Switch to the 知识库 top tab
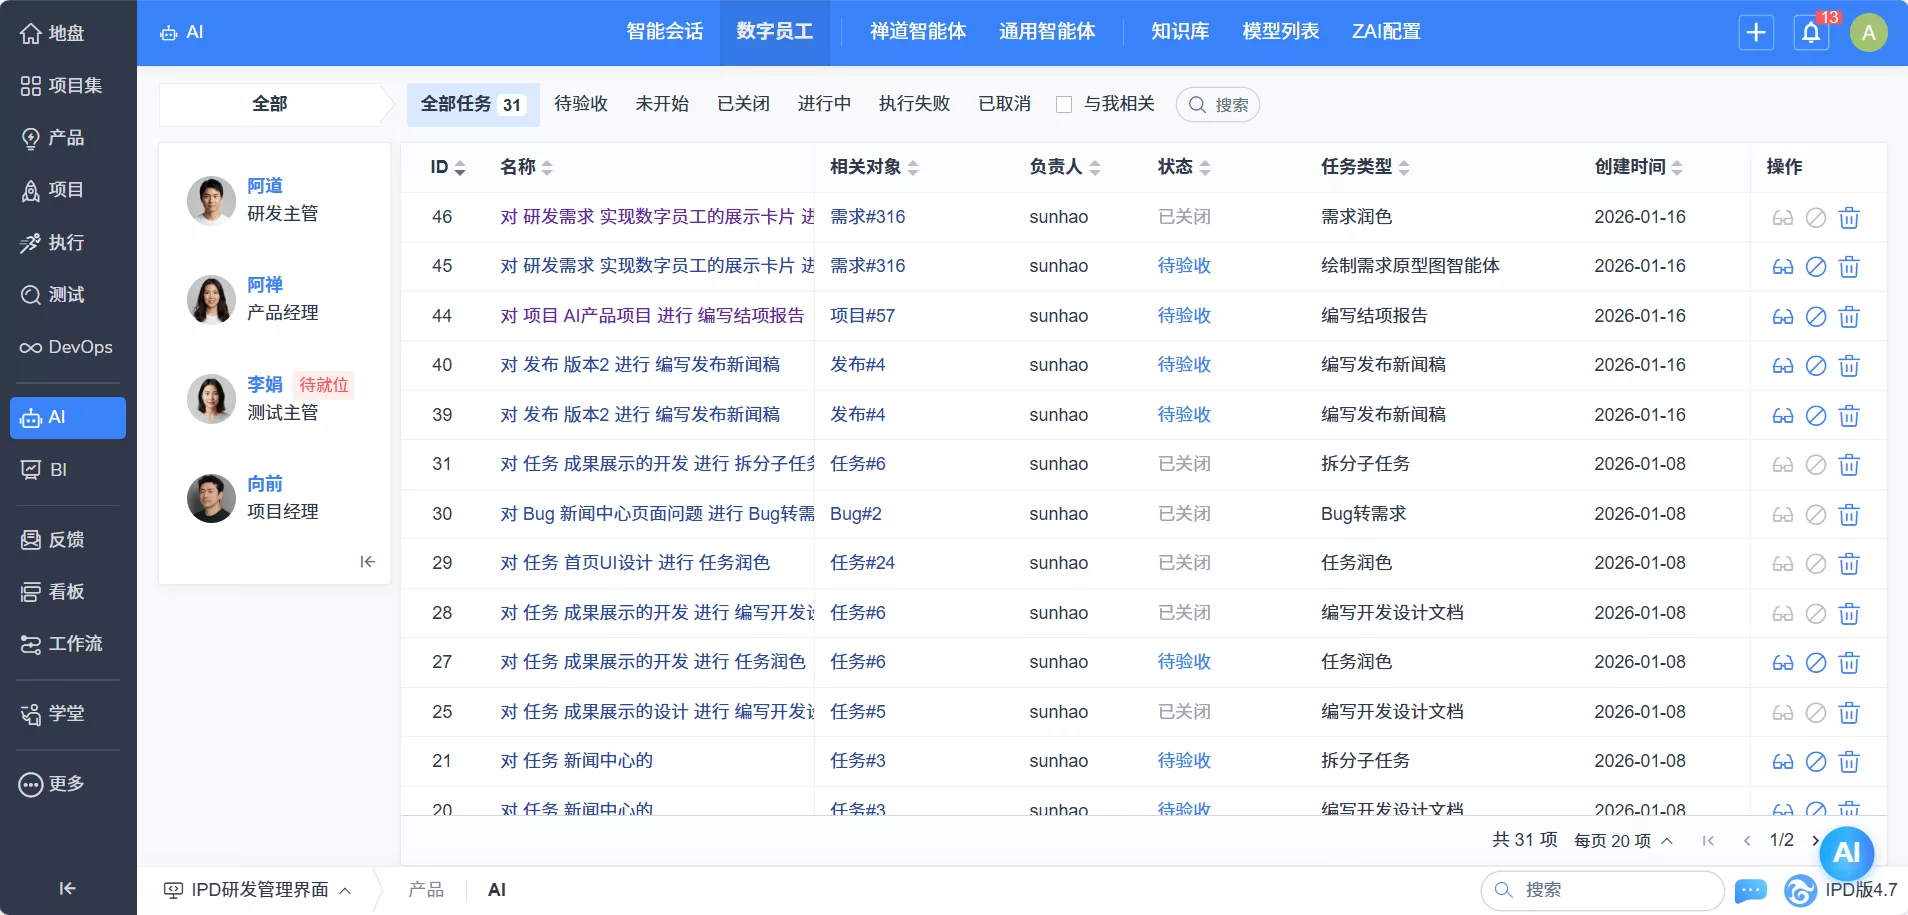This screenshot has width=1908, height=915. point(1178,31)
